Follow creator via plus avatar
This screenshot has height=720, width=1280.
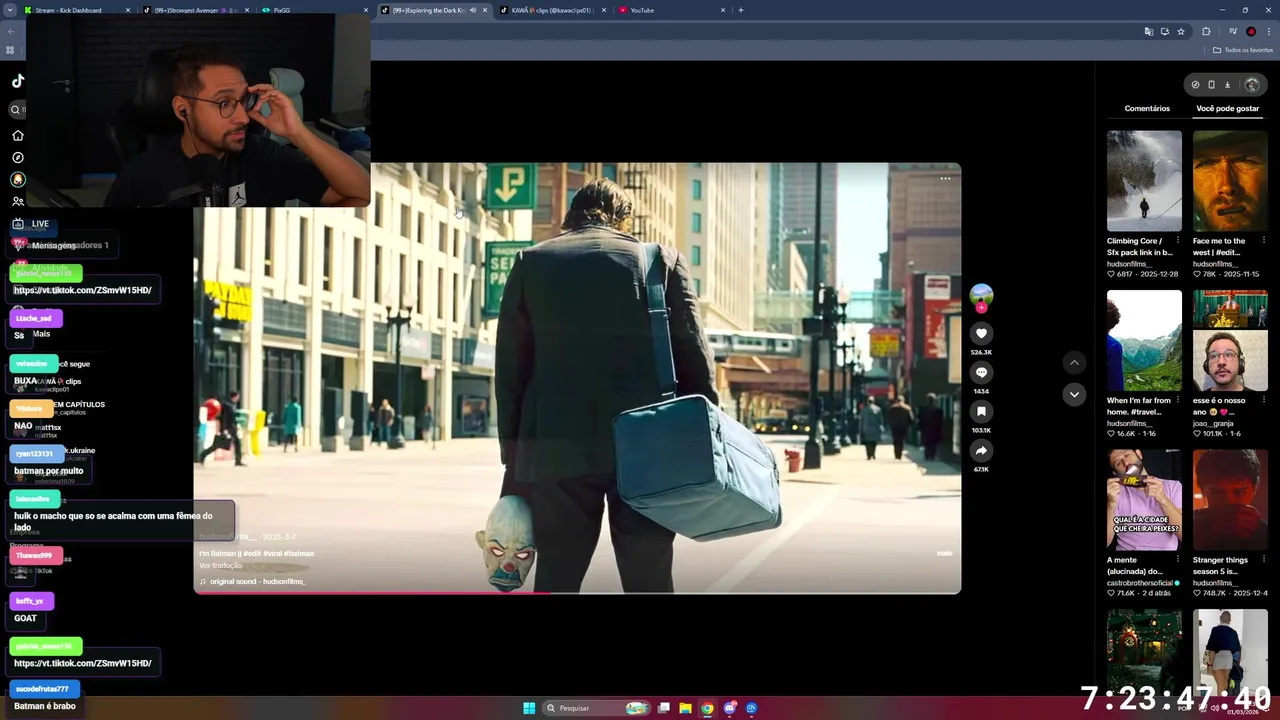[981, 307]
